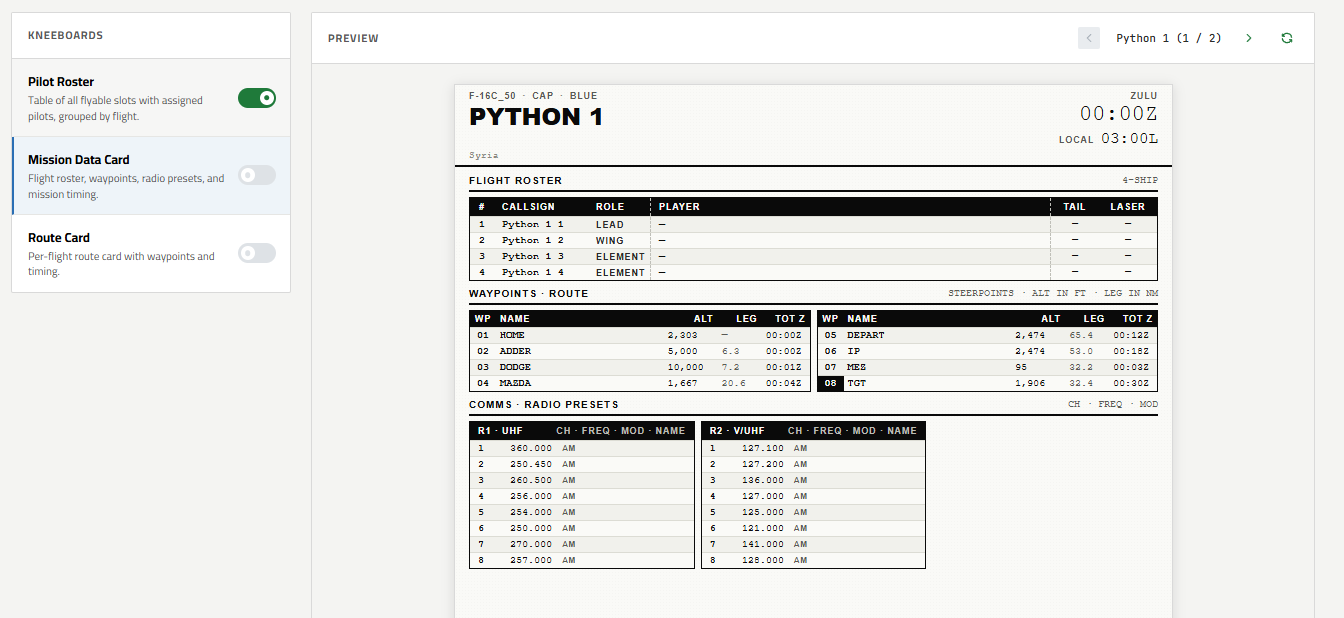Viewport: 1344px width, 618px height.
Task: Click the 4-SHIP label
Action: tap(1140, 181)
